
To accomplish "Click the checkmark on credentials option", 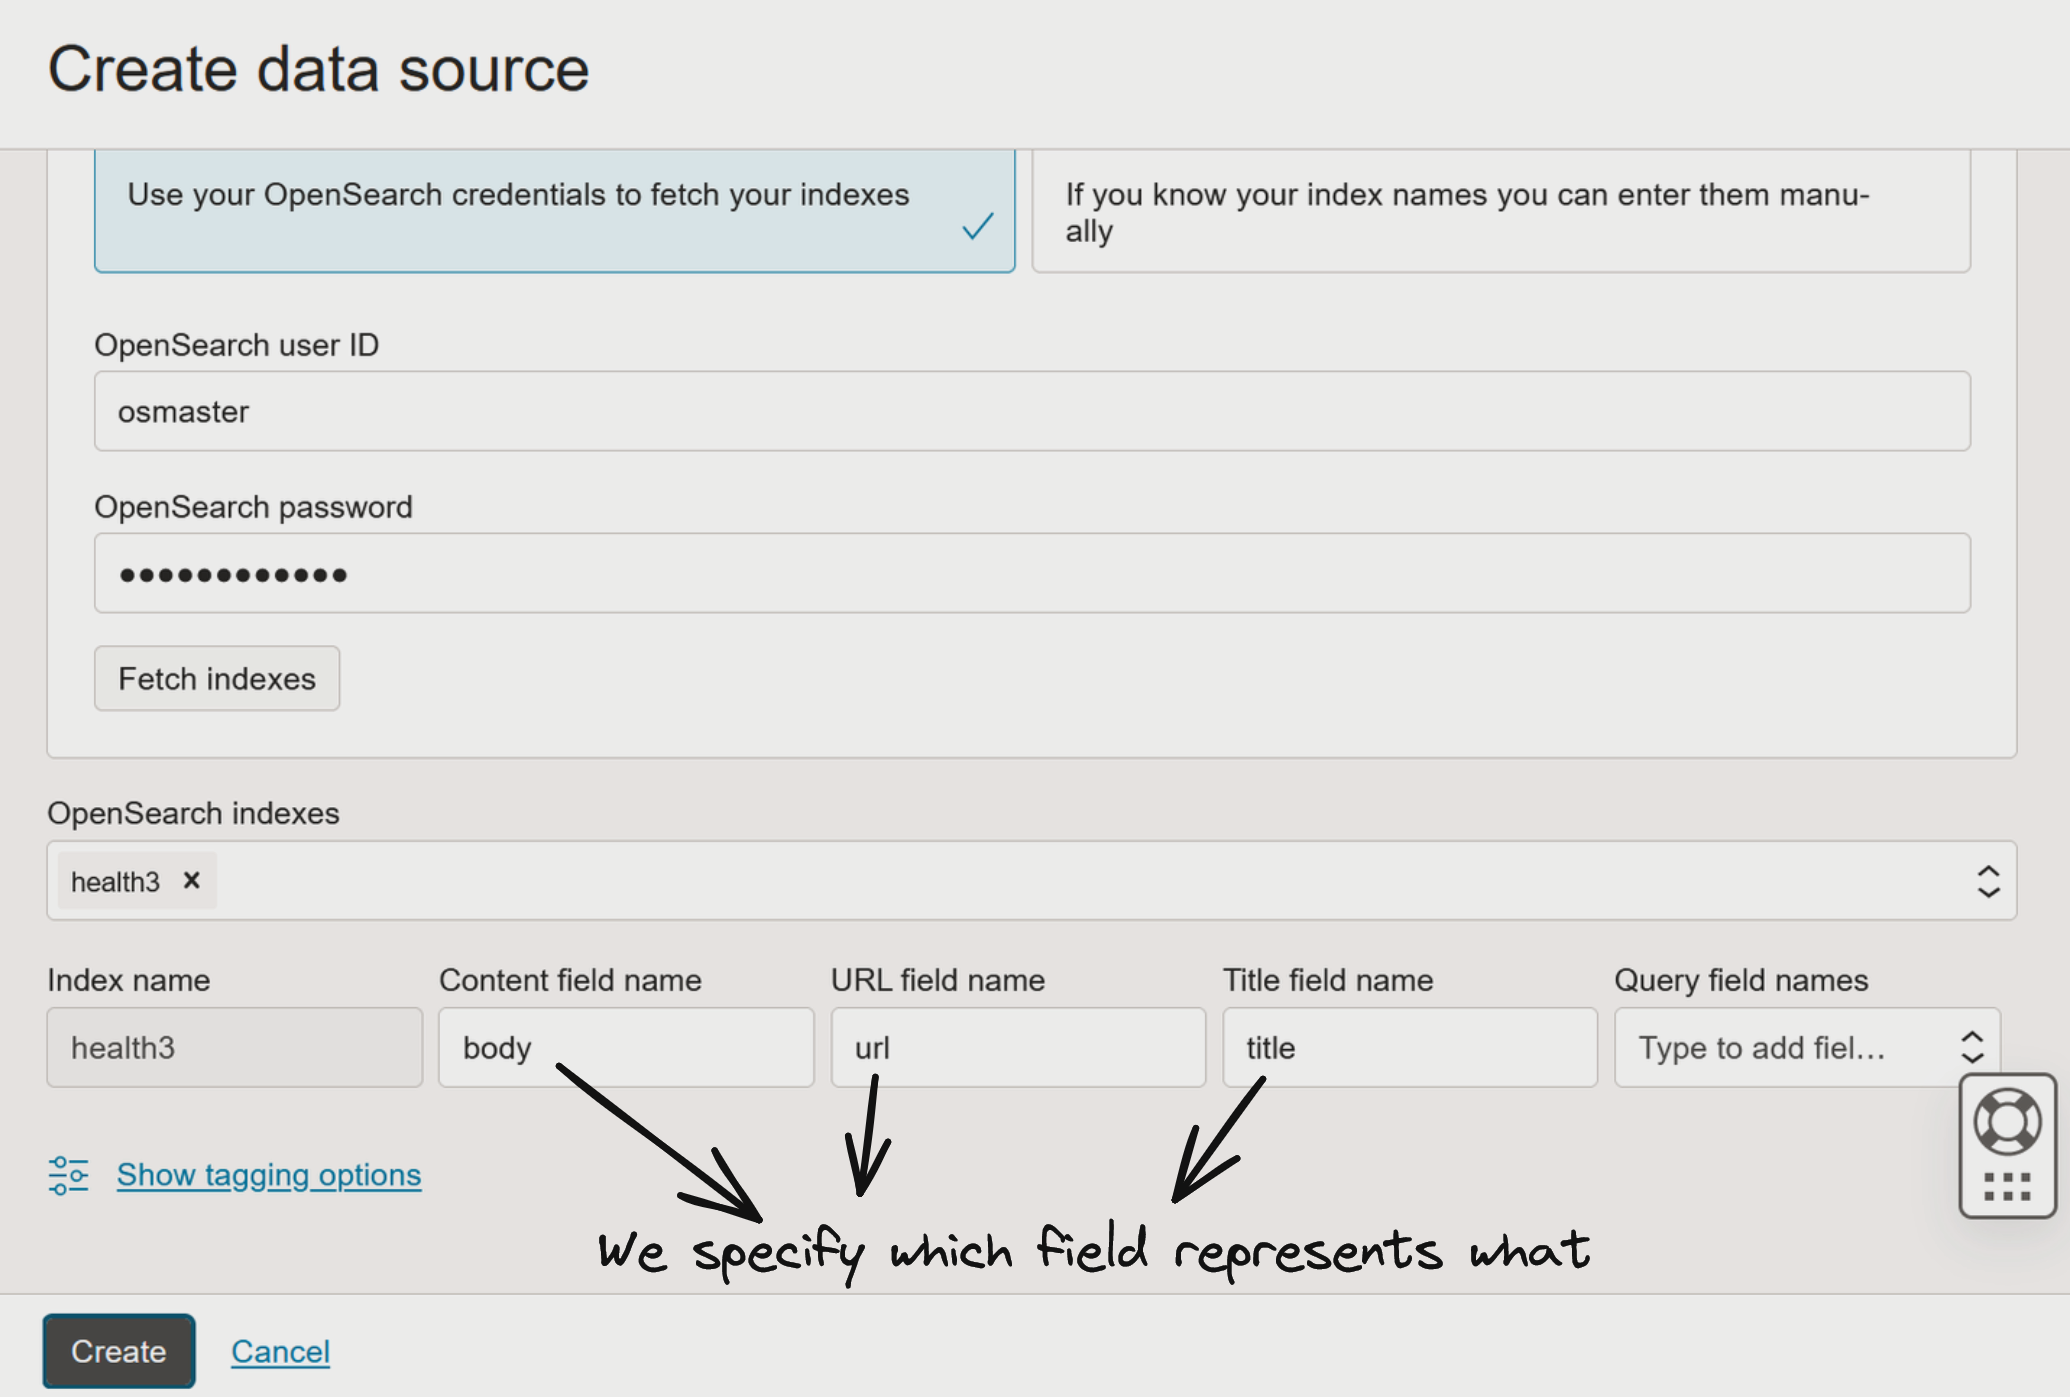I will (x=978, y=226).
